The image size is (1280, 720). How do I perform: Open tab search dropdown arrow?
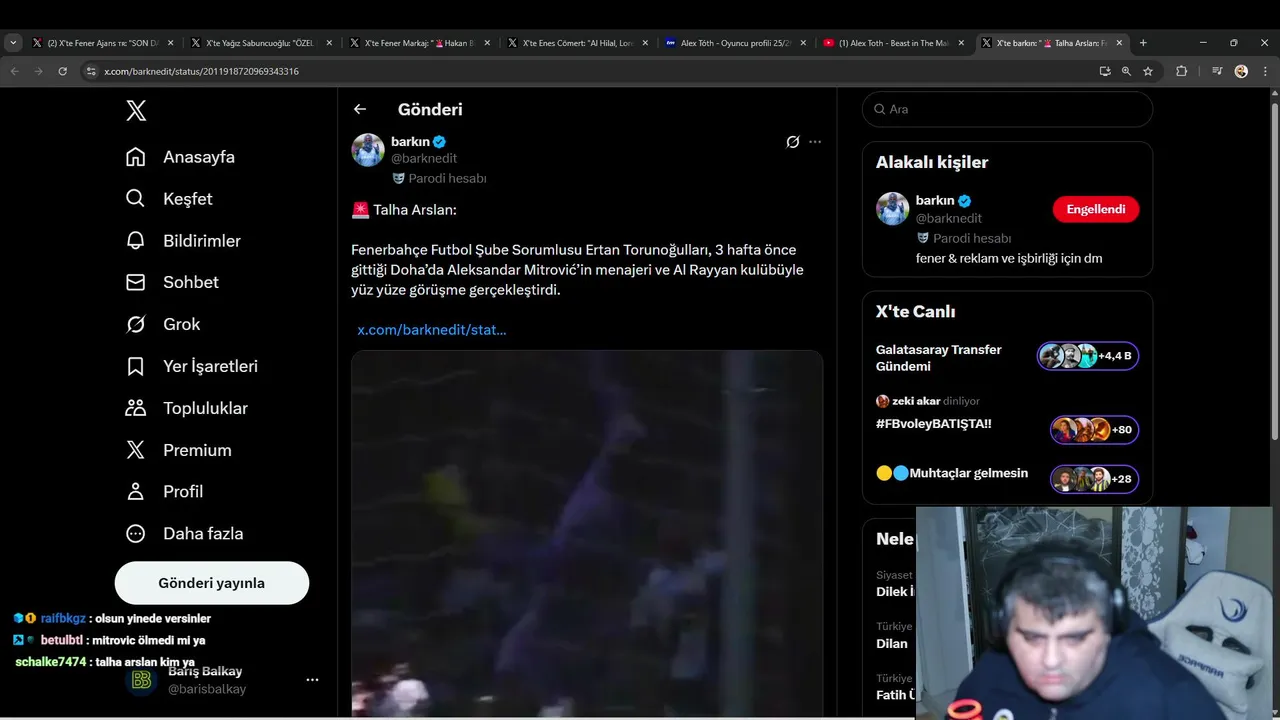click(x=13, y=43)
